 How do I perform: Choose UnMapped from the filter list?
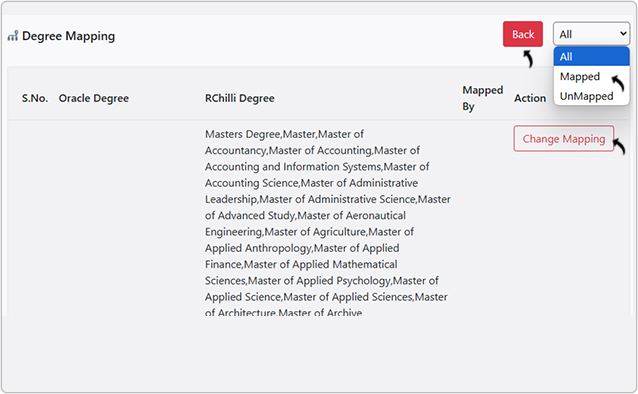586,96
